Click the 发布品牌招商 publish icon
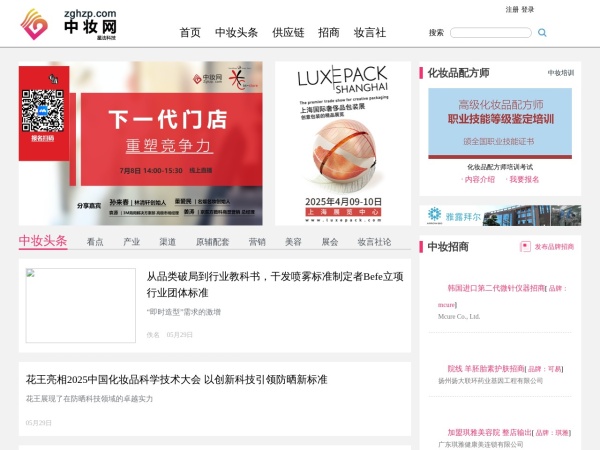Screen dimensions: 600x450 (525, 246)
